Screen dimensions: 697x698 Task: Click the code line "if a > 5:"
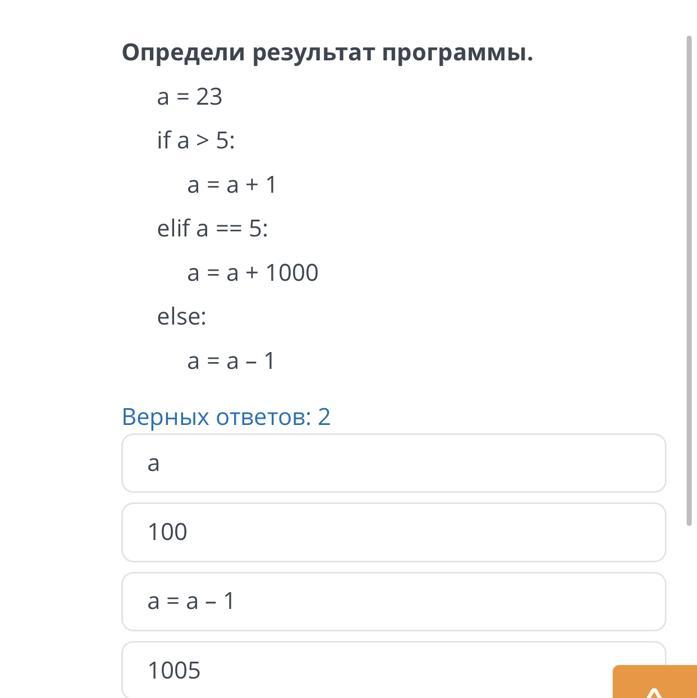(196, 141)
